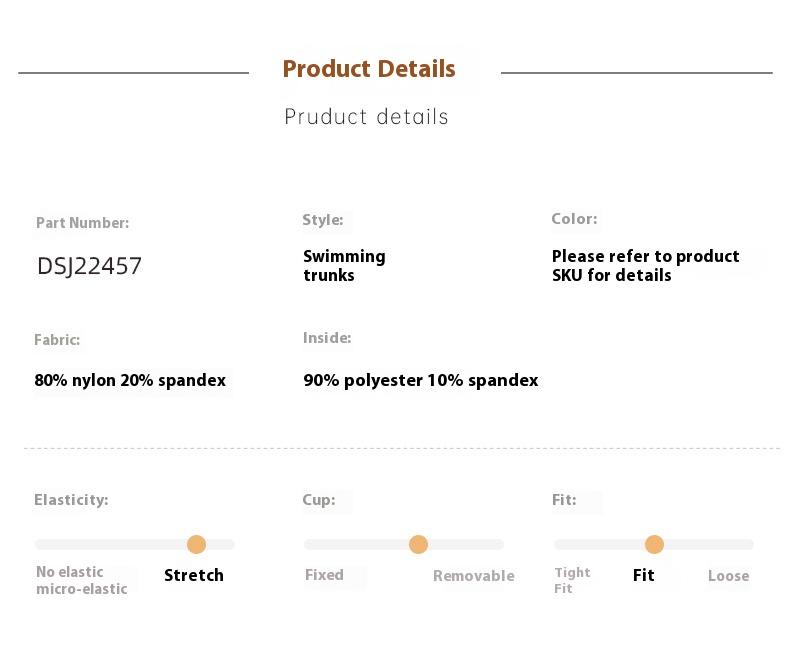Select the No elastic micro-elastic label
Viewport: 790px width, 655px height.
(82, 580)
